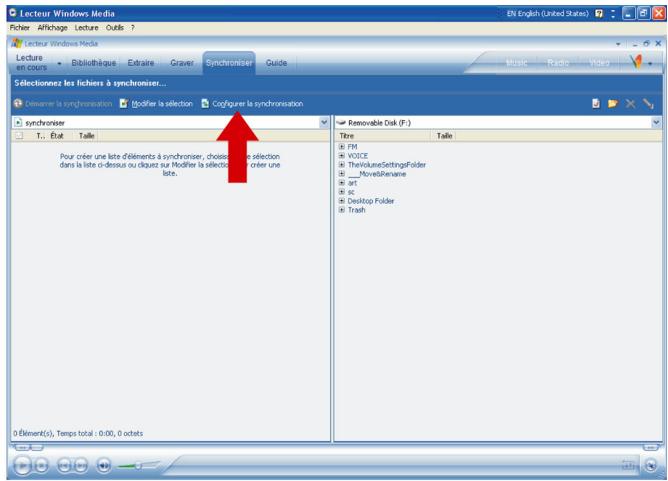Open the Outils menu
The image size is (668, 481).
pos(115,28)
